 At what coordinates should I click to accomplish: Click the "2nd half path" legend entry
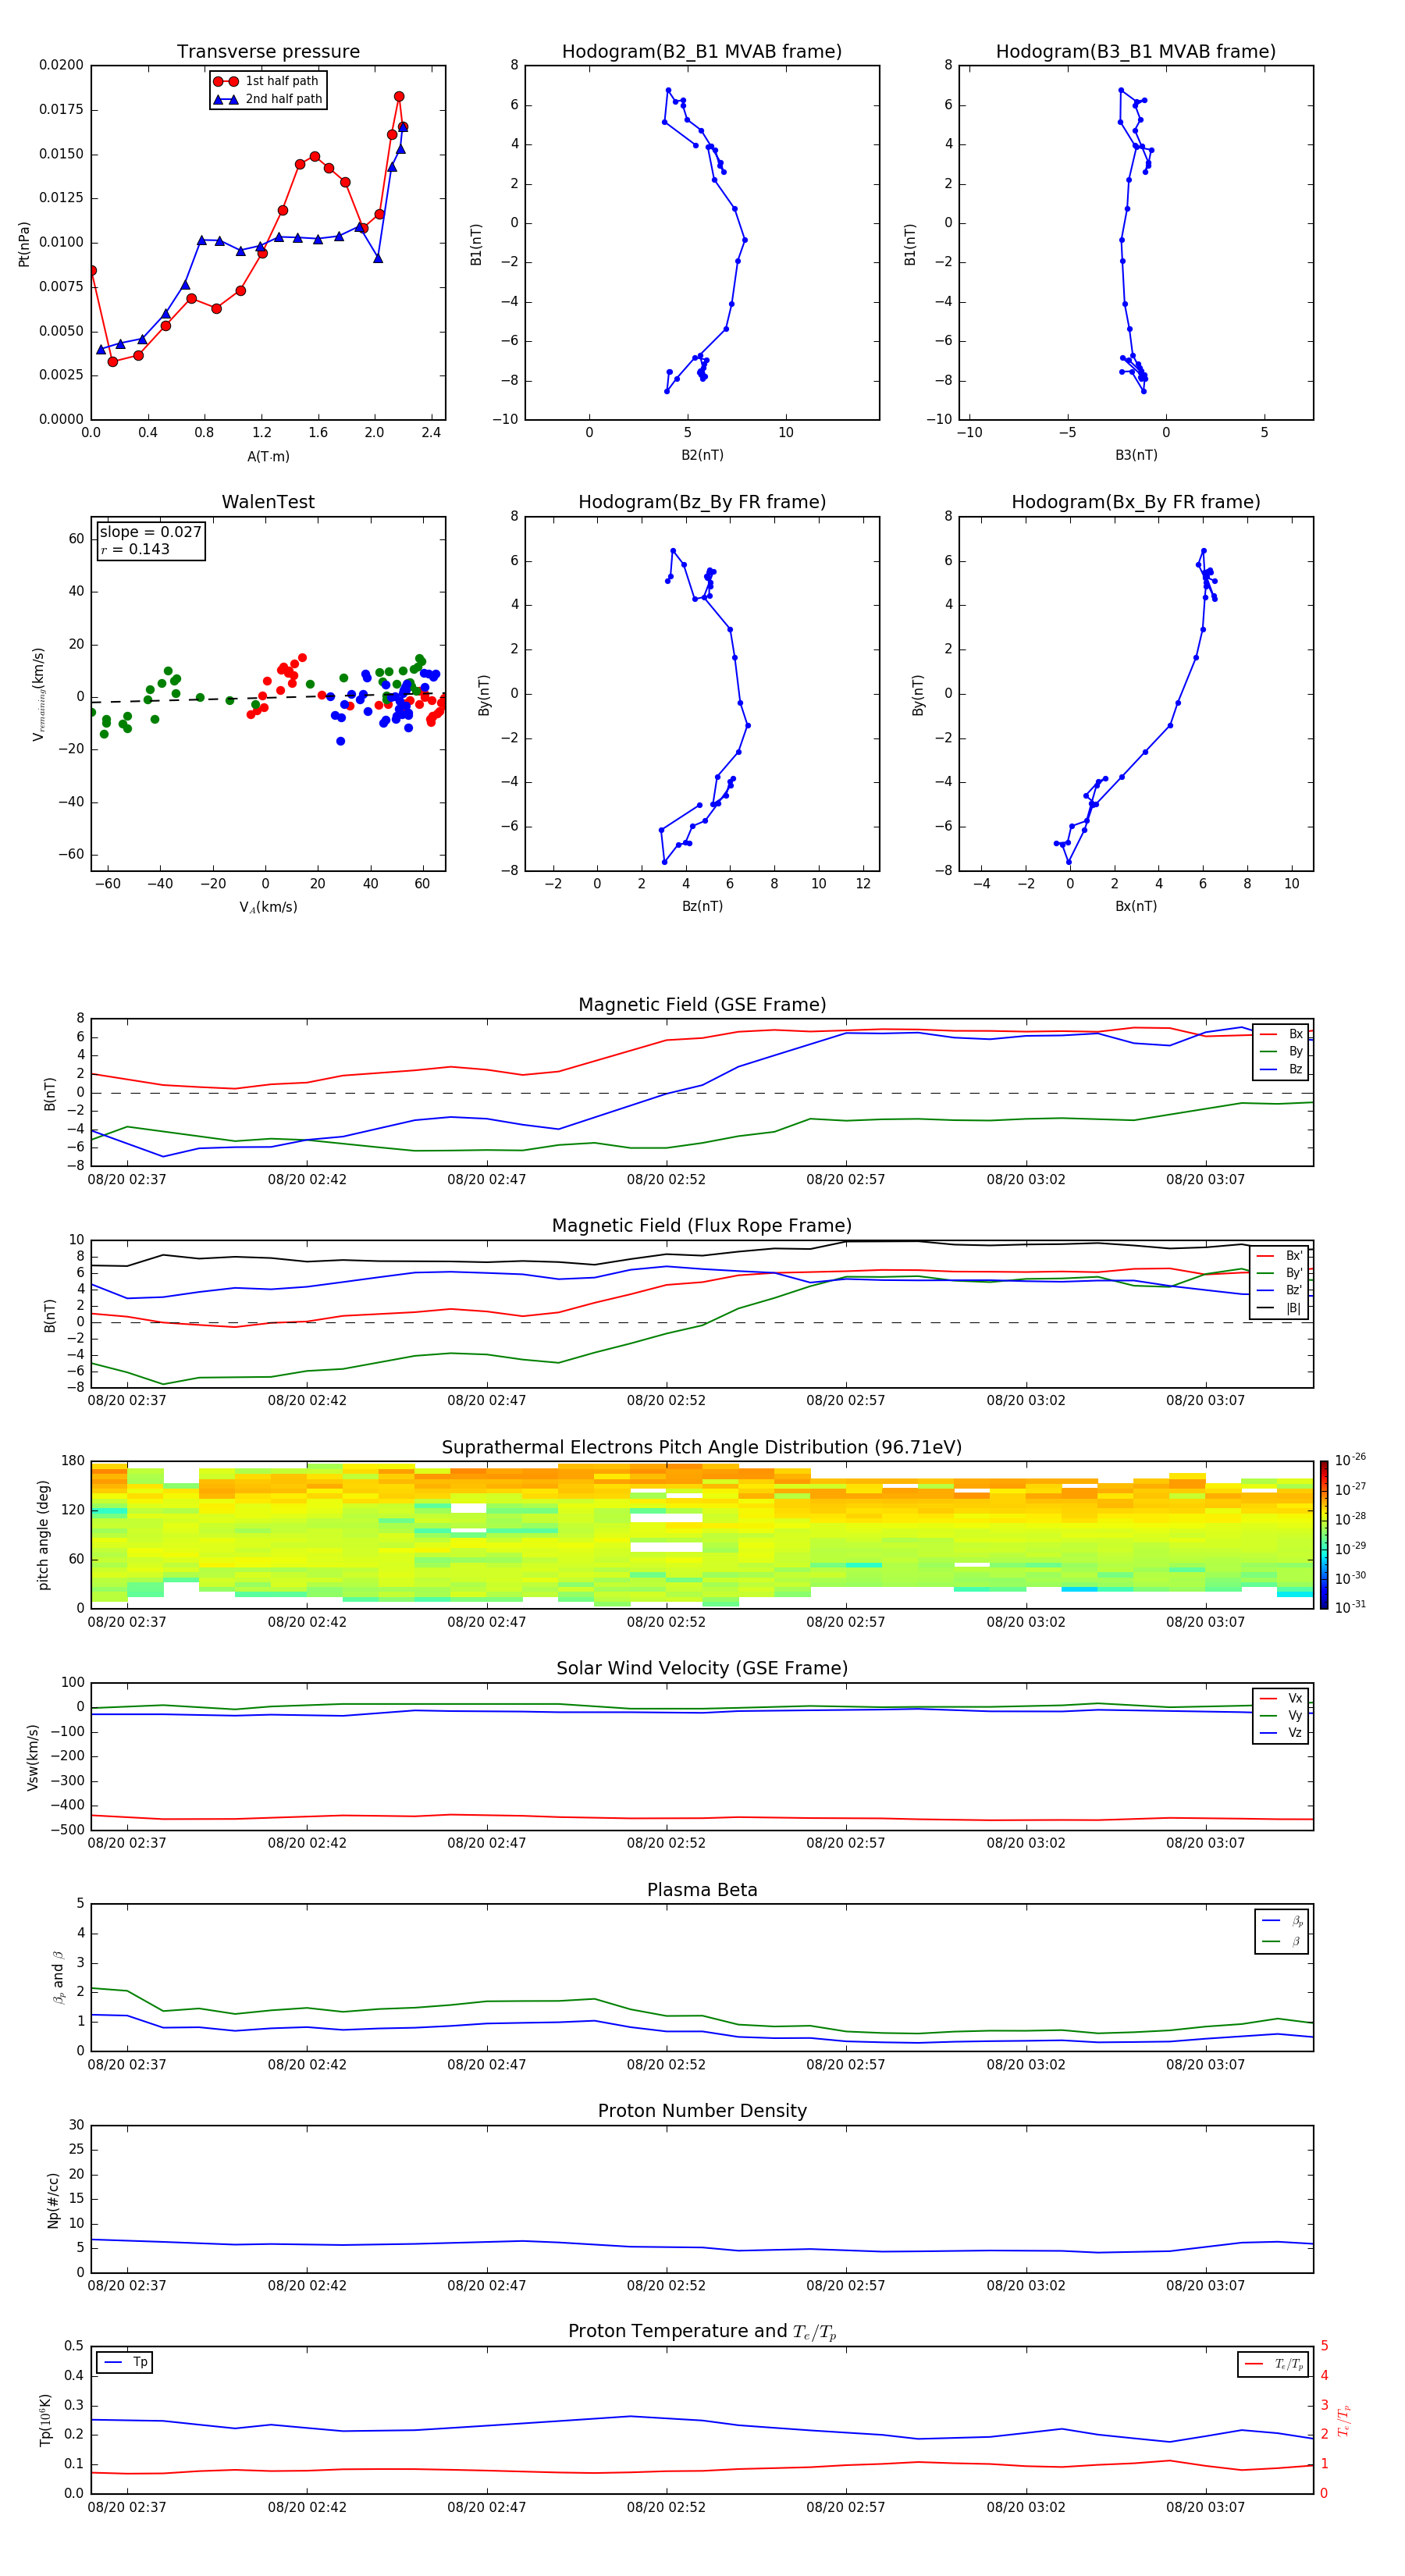(267, 99)
